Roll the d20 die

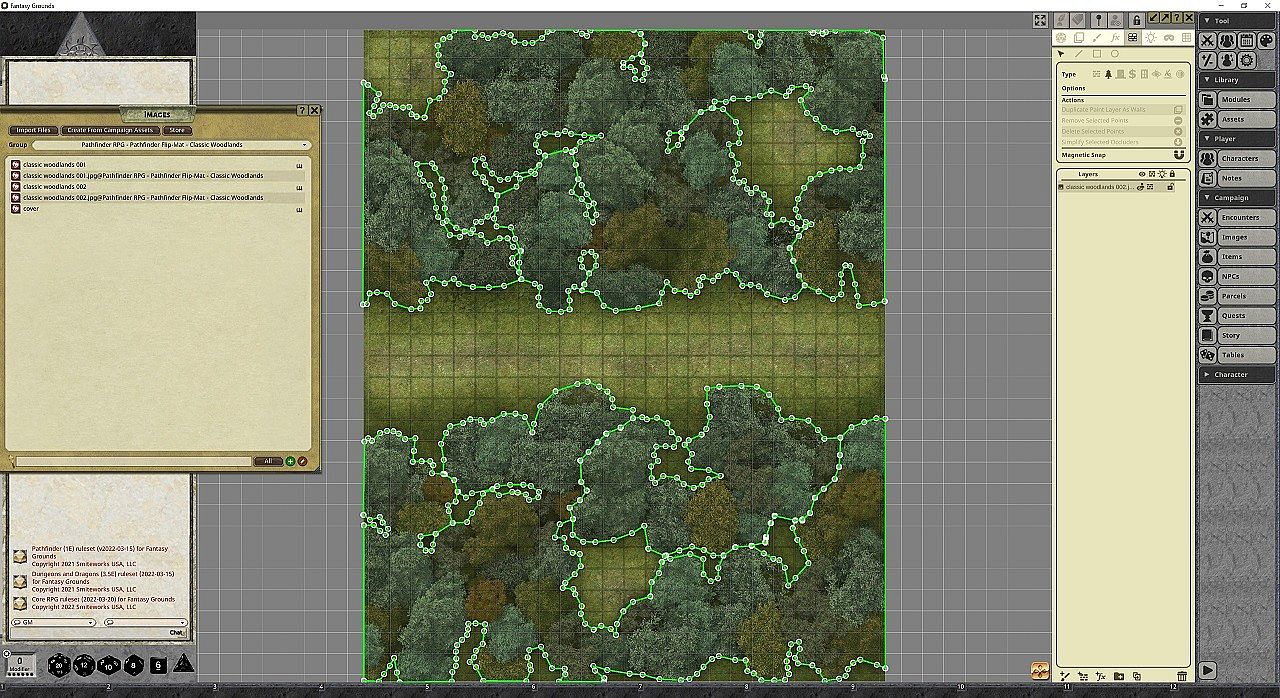58,664
